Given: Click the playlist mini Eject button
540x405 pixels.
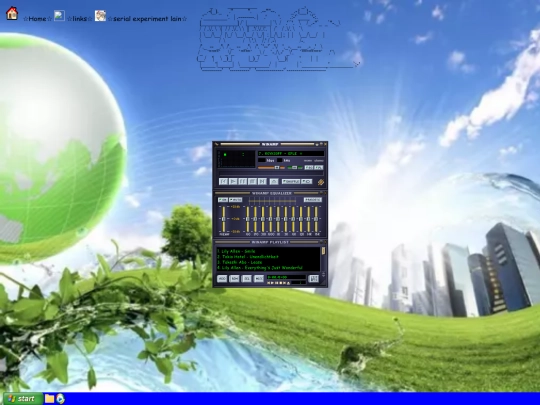Looking at the screenshot, I should tap(288, 283).
